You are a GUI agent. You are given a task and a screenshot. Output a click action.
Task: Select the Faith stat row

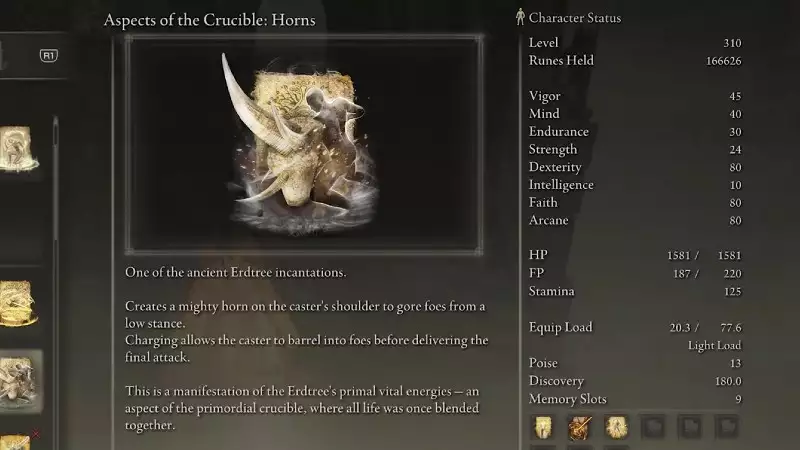click(x=635, y=203)
